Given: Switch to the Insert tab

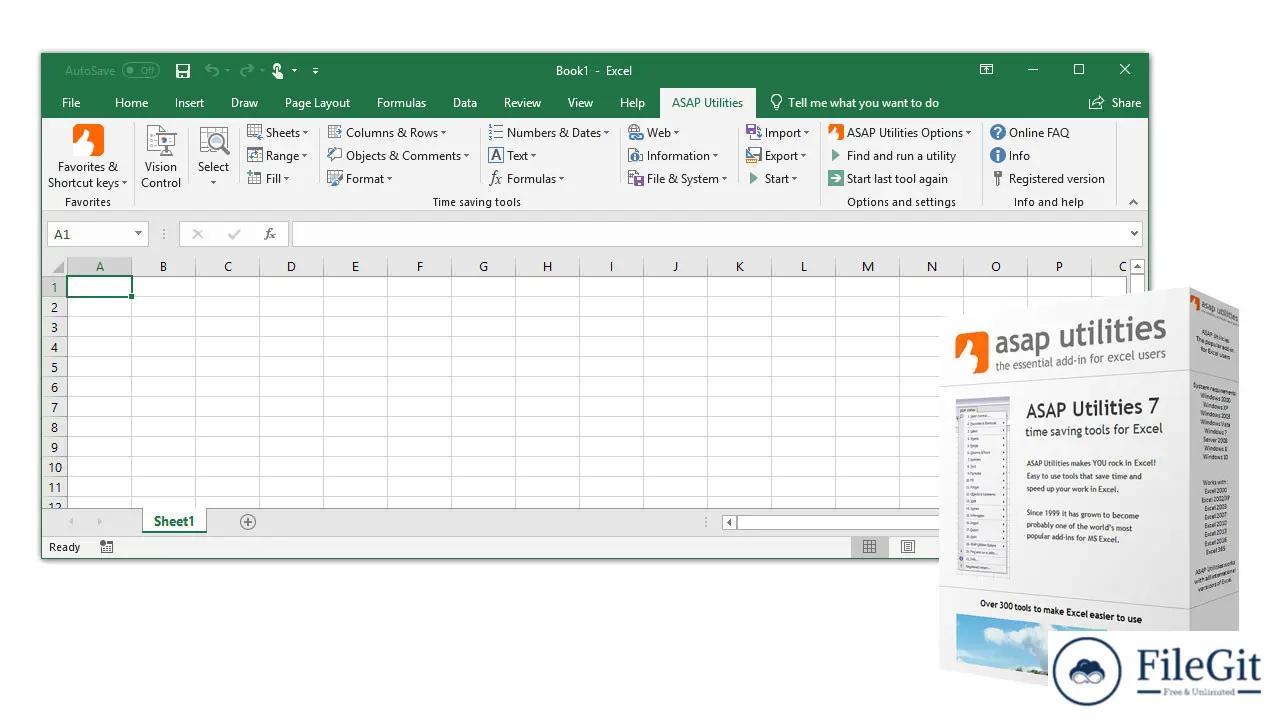Looking at the screenshot, I should tap(189, 103).
